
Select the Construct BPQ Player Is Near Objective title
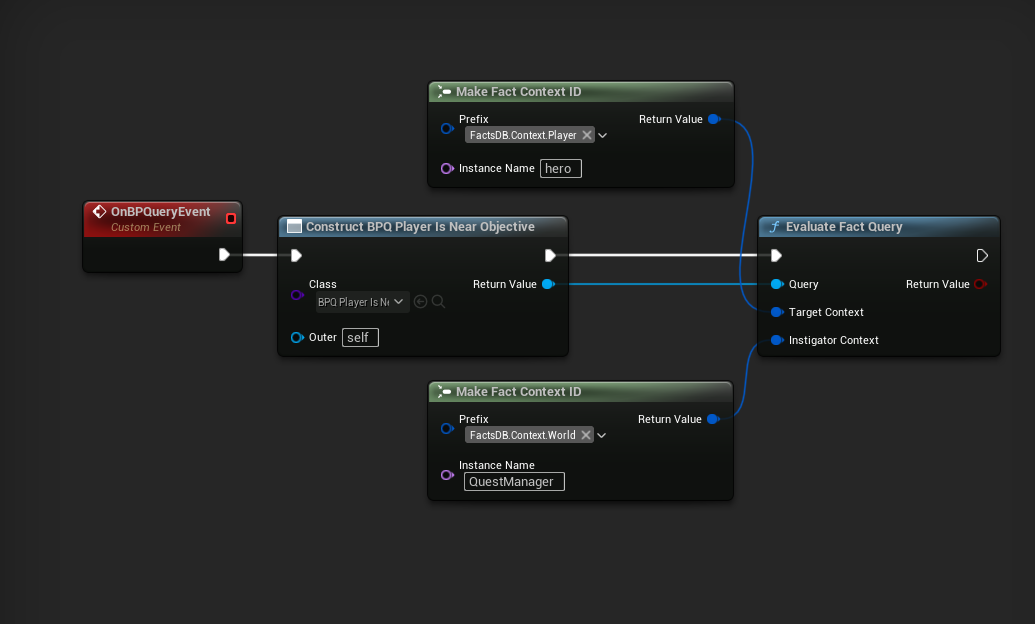pyautogui.click(x=420, y=226)
